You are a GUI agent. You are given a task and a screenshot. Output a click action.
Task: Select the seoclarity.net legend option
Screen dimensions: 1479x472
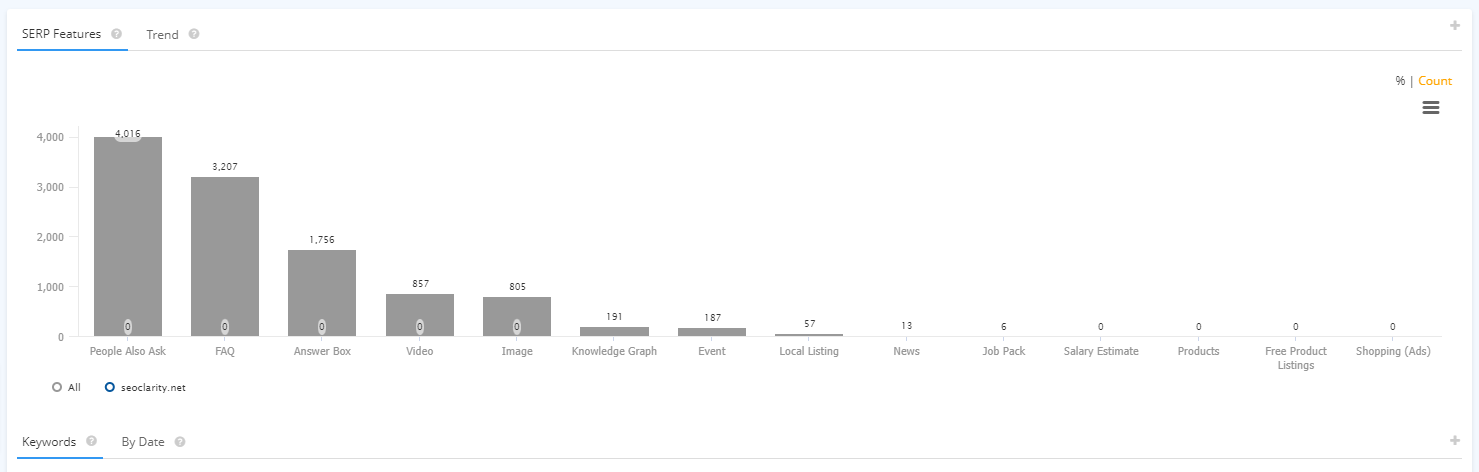point(145,387)
